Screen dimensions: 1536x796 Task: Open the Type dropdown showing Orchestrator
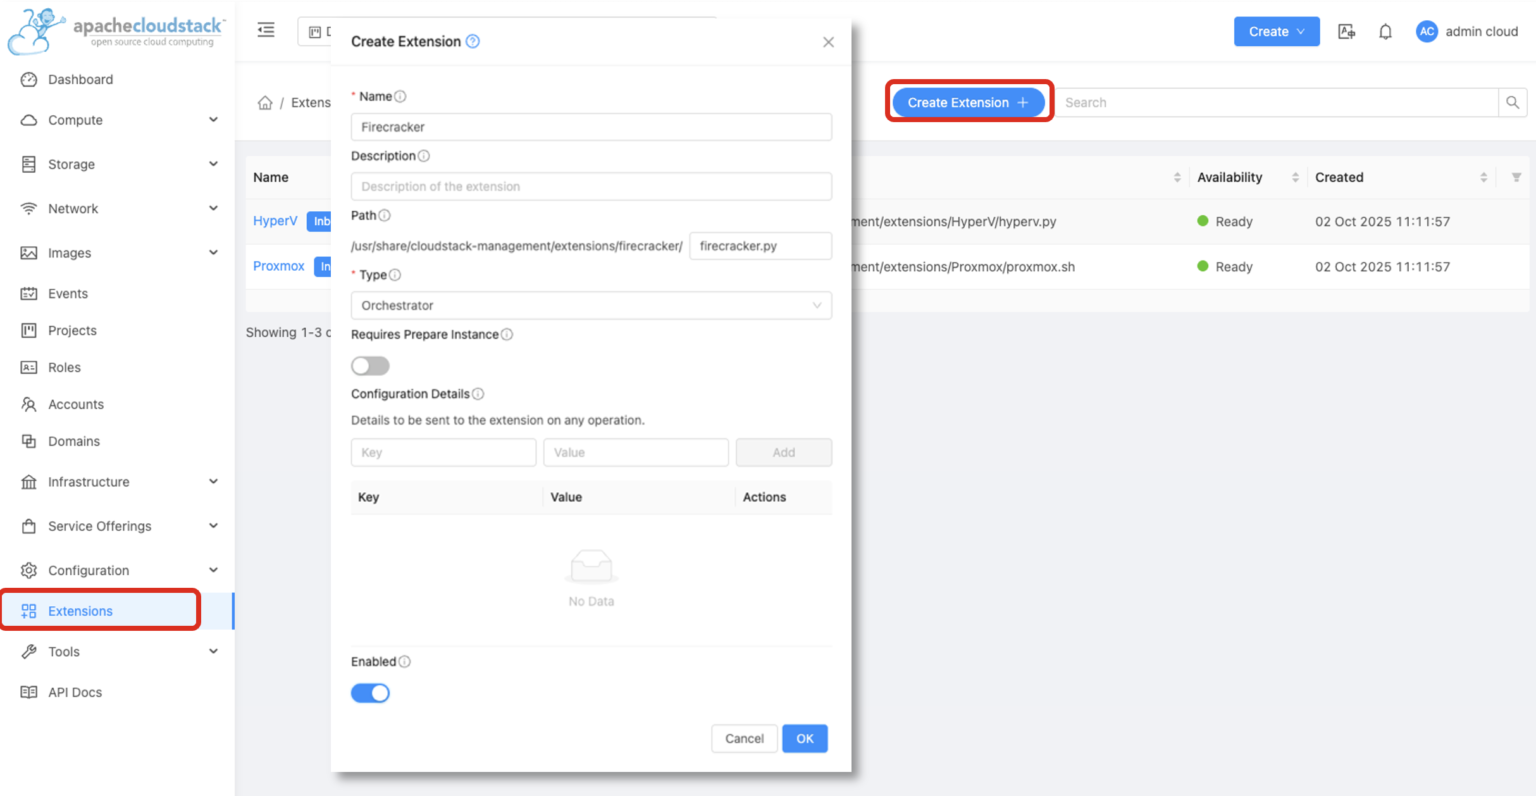click(x=590, y=305)
